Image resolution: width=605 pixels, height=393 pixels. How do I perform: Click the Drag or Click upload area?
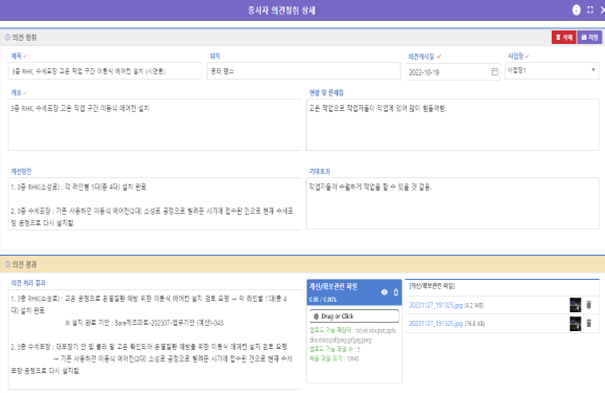[x=354, y=316]
